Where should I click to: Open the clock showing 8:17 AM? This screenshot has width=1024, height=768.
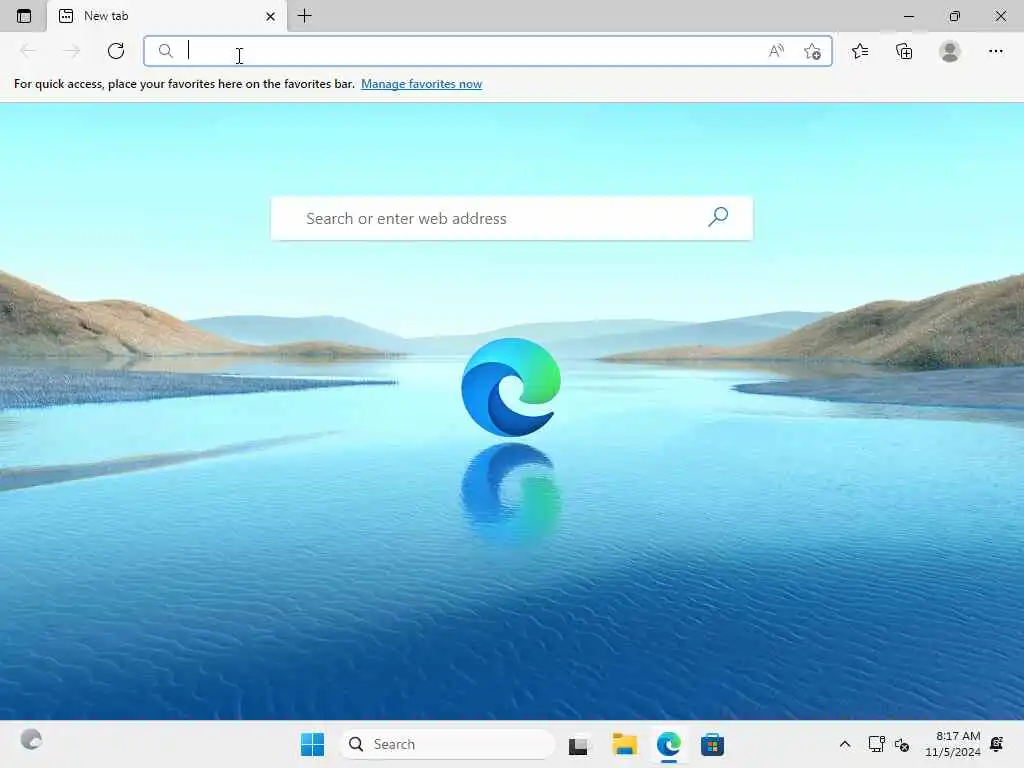[x=952, y=744]
